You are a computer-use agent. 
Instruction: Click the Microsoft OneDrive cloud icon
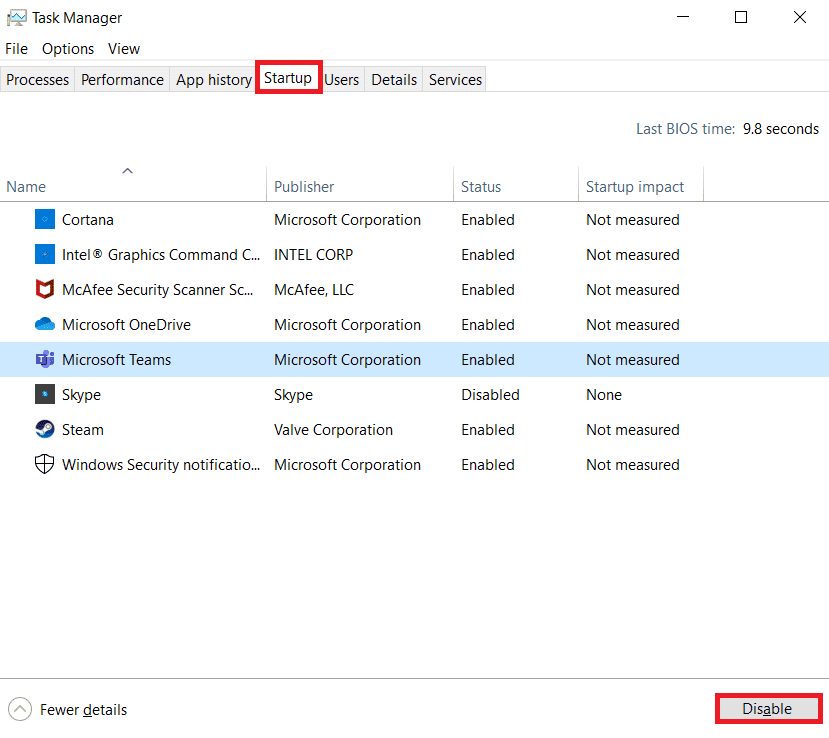coord(44,324)
